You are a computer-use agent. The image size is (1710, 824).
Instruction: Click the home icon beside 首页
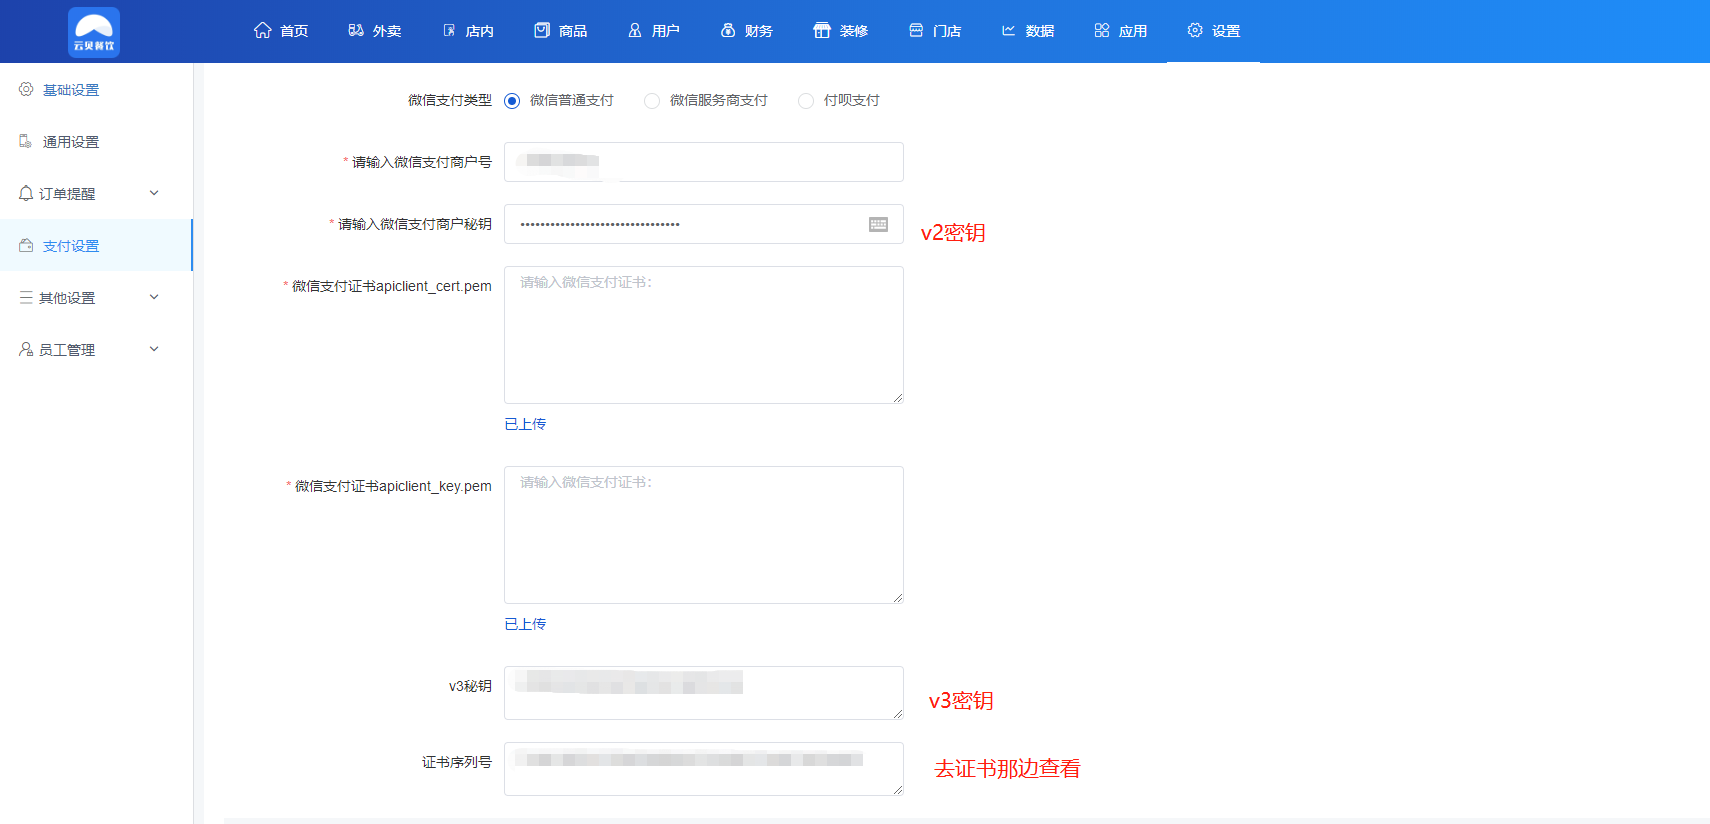coord(263,30)
